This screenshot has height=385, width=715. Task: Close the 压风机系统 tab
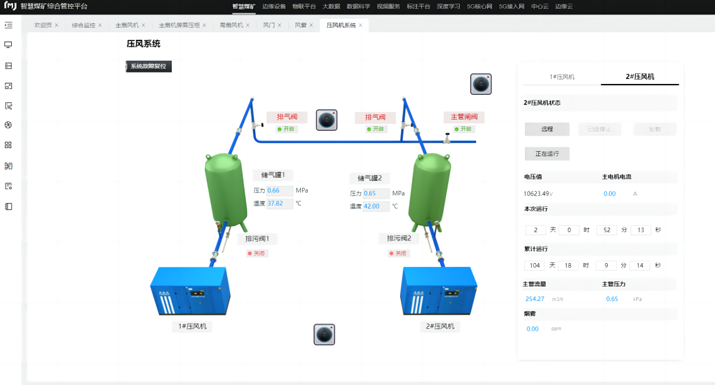point(360,25)
